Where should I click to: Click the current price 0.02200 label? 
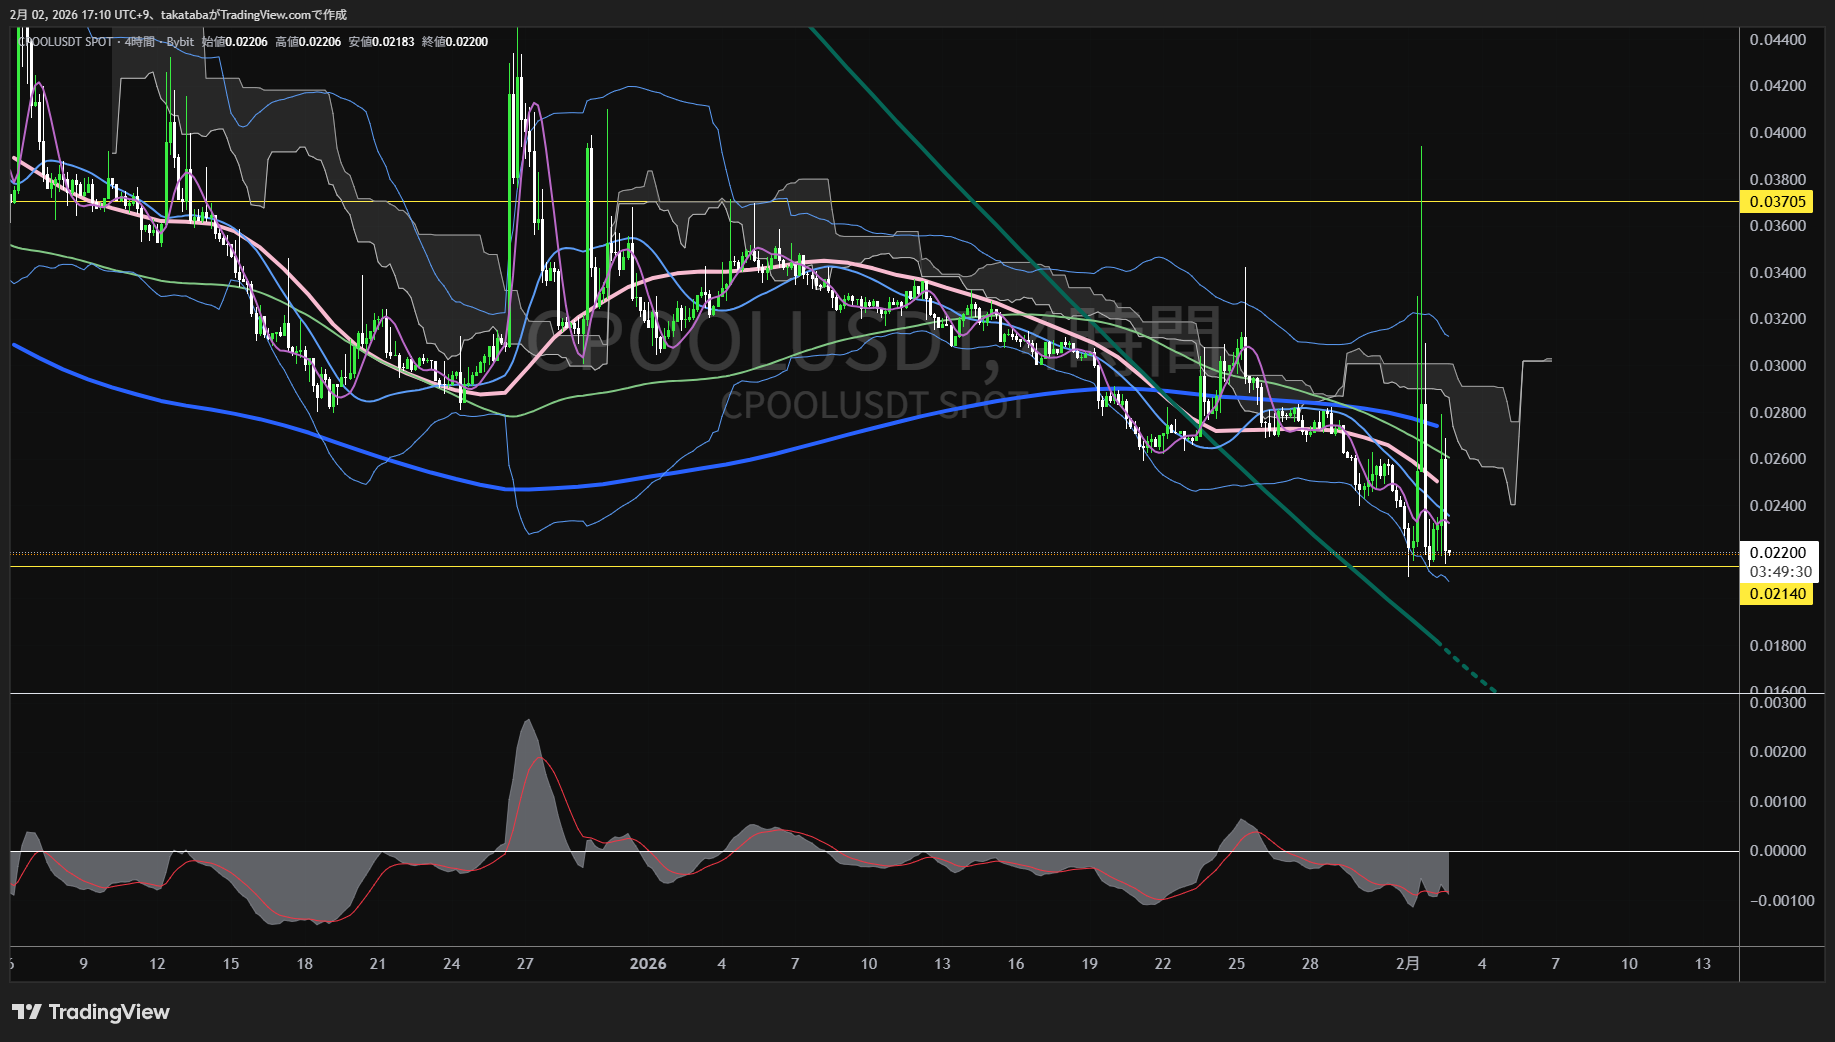tap(1777, 552)
